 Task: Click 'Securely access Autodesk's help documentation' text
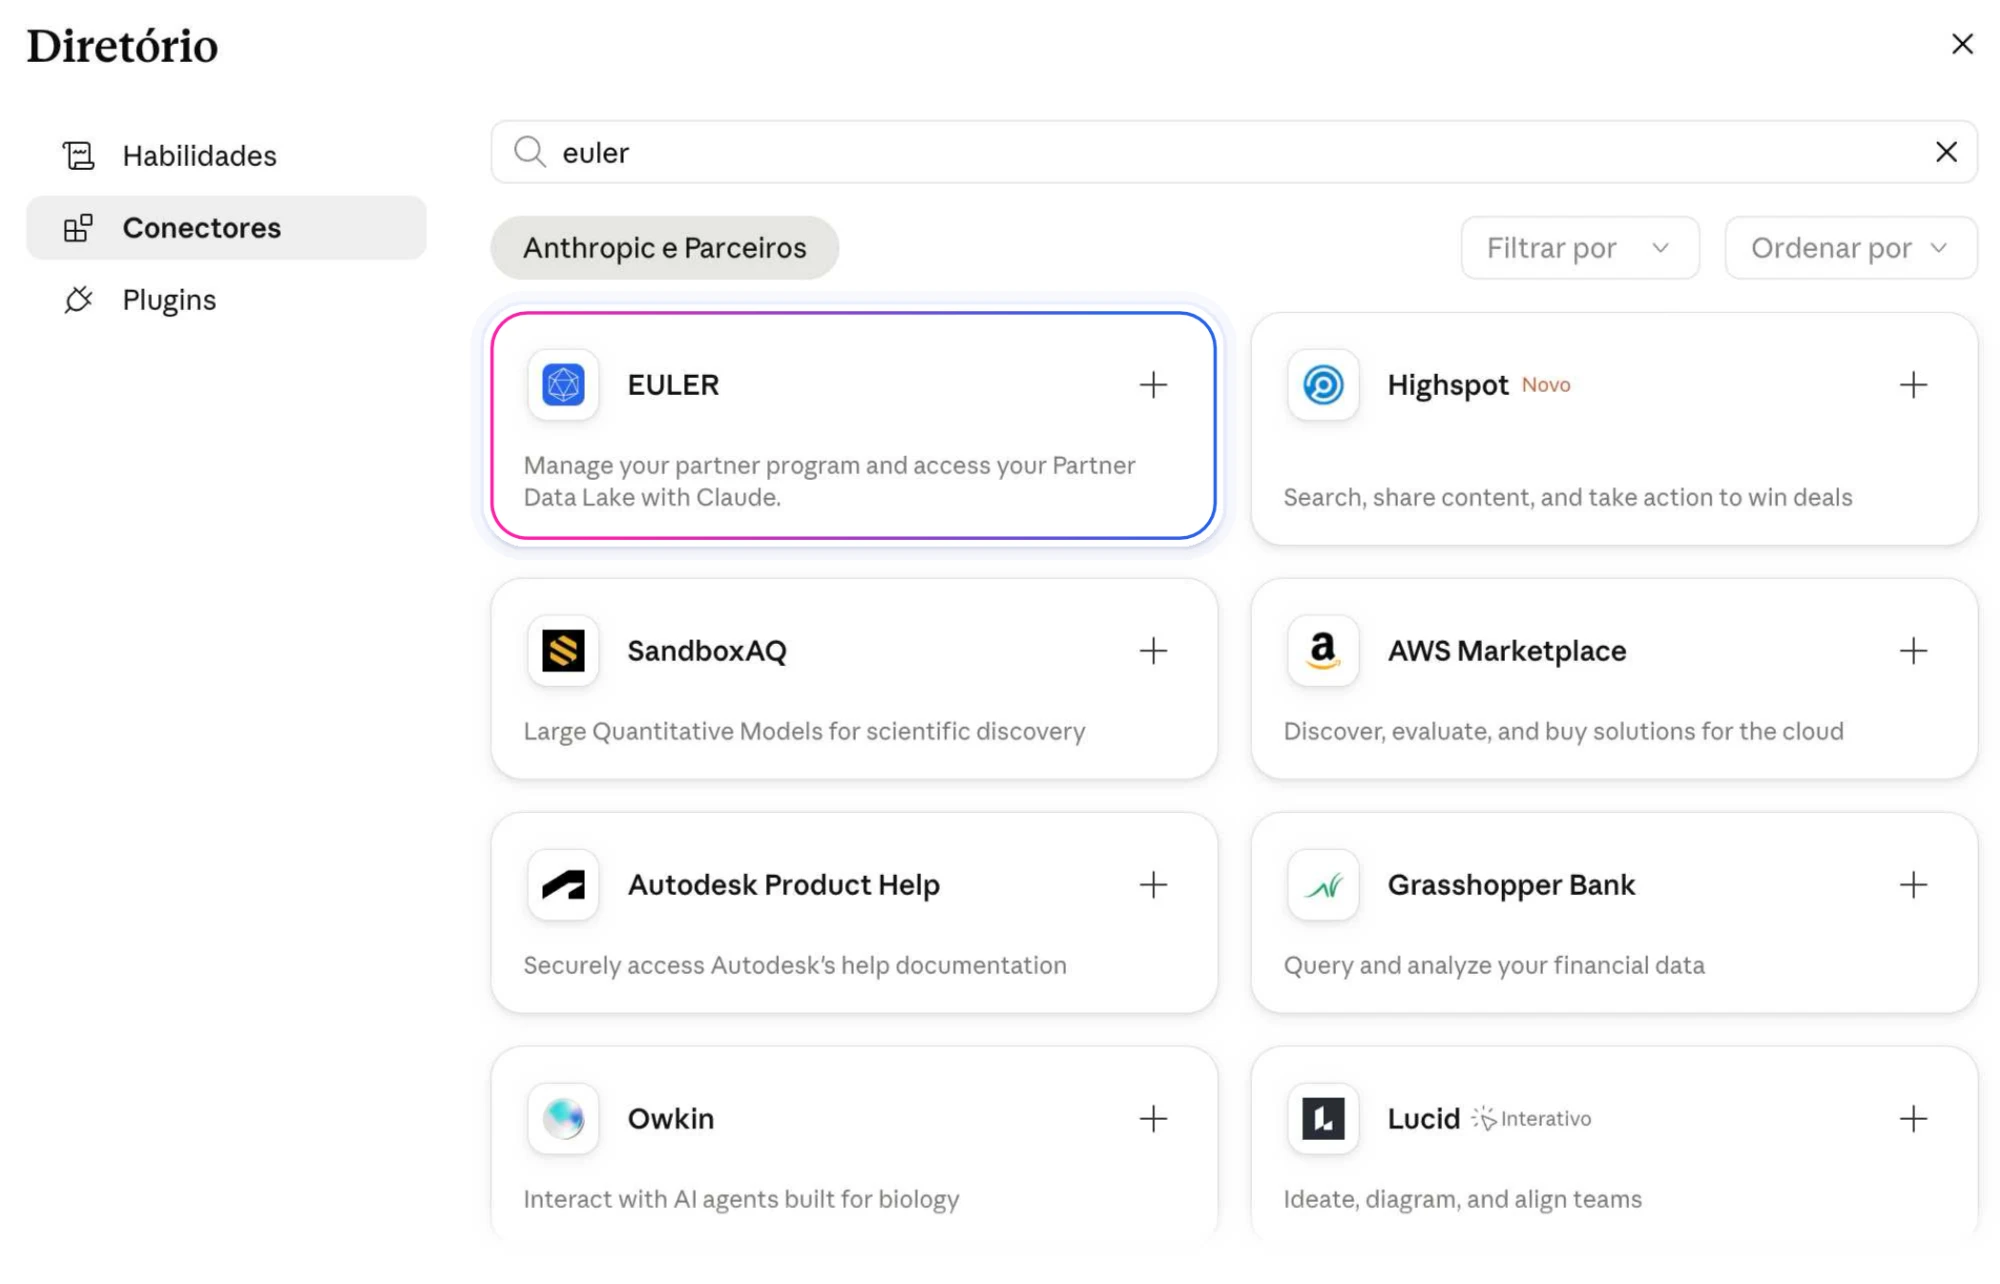pyautogui.click(x=794, y=965)
